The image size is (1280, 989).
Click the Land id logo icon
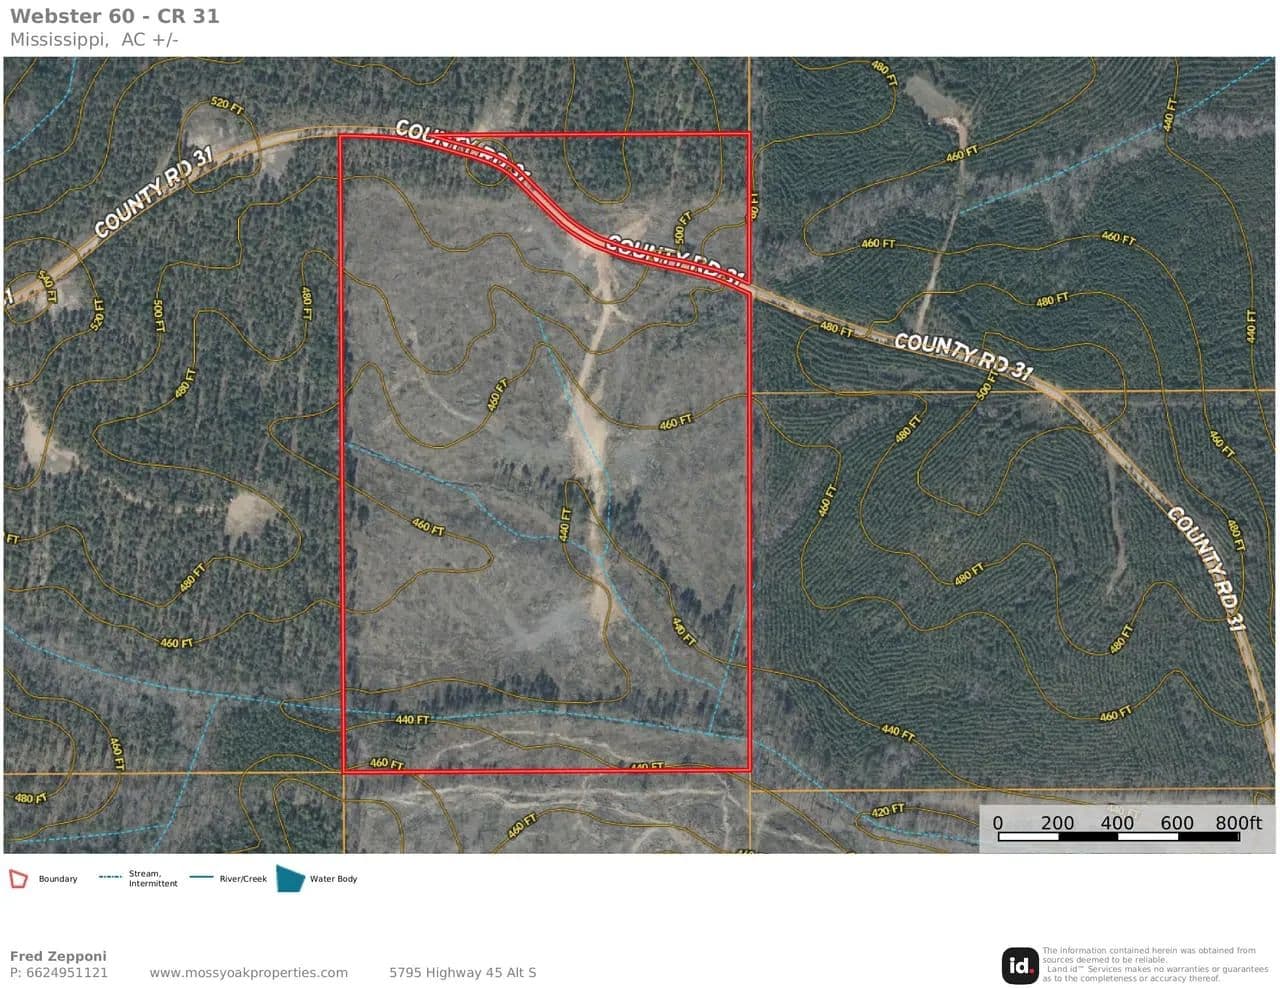(1019, 965)
